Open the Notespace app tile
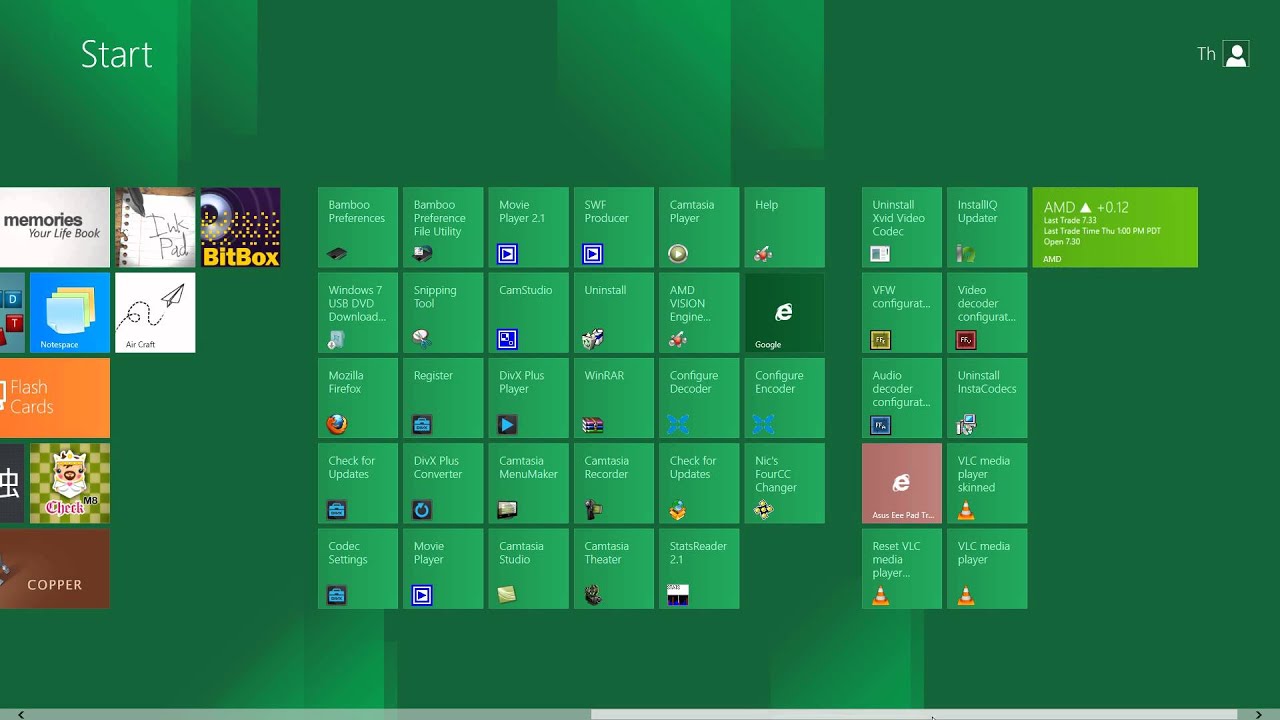Image resolution: width=1280 pixels, height=720 pixels. click(x=70, y=313)
